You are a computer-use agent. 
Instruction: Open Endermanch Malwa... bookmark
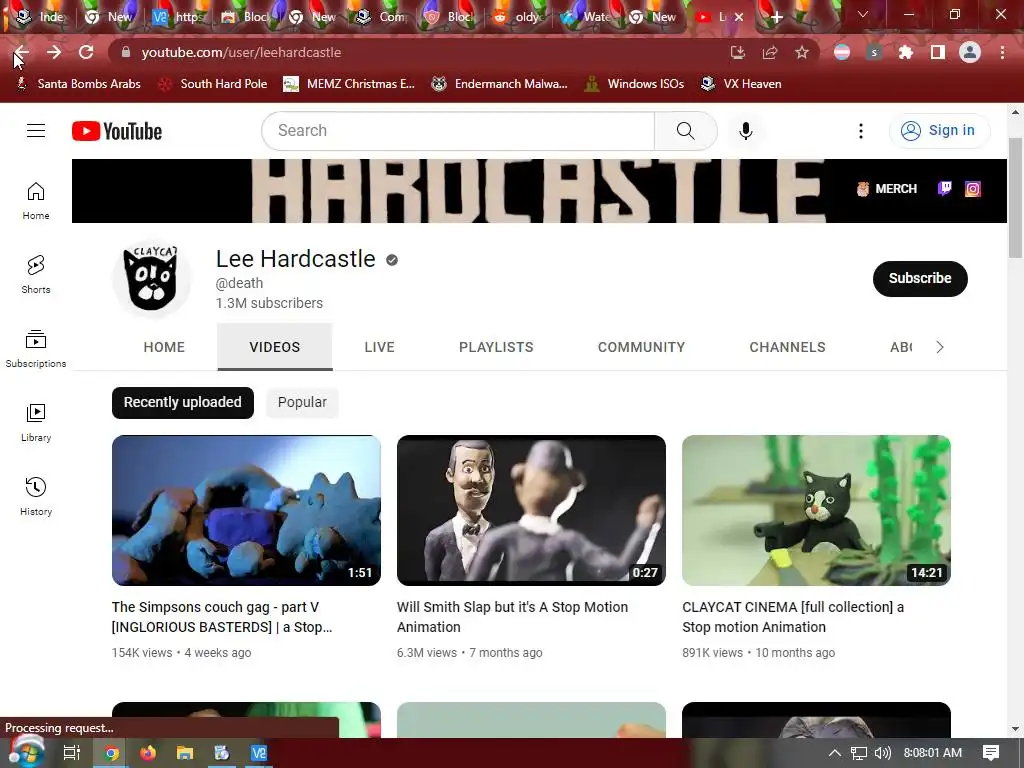500,84
